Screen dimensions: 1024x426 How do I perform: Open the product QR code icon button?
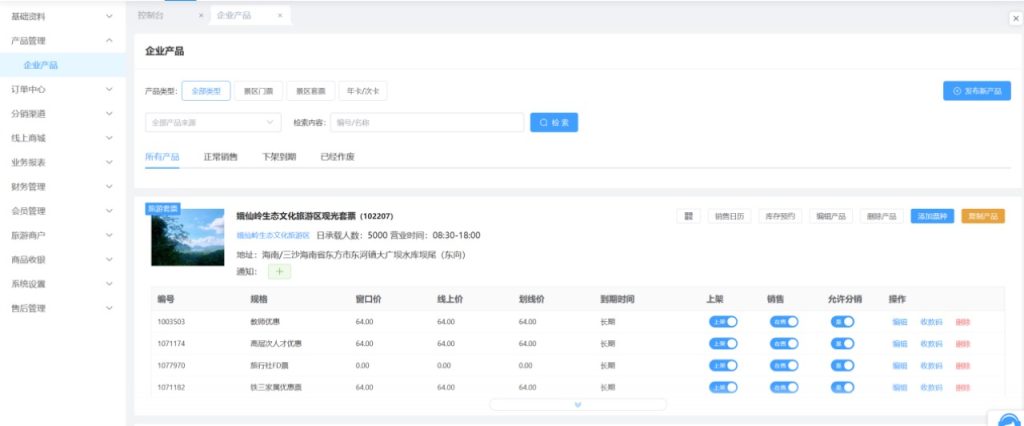pyautogui.click(x=688, y=216)
